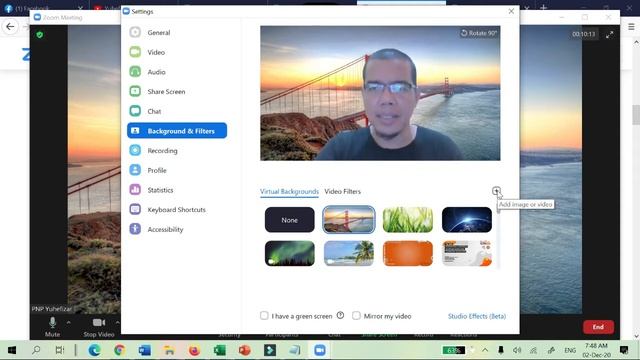Enter full screen in Zoom Meeting window
The height and width of the screenshot is (360, 640).
[x=609, y=35]
